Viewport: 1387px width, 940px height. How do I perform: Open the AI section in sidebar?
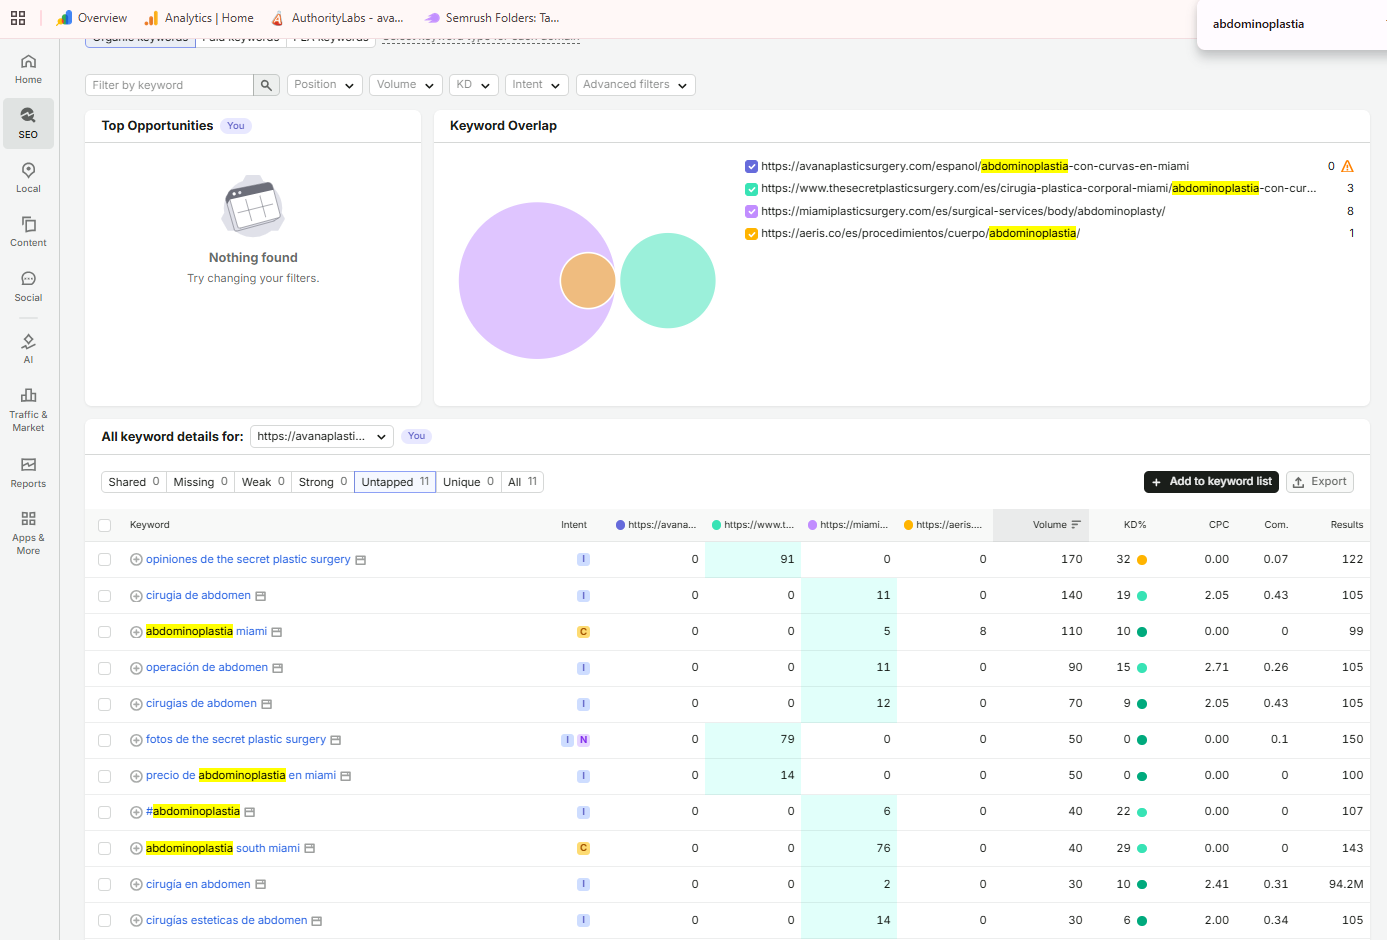pyautogui.click(x=28, y=349)
